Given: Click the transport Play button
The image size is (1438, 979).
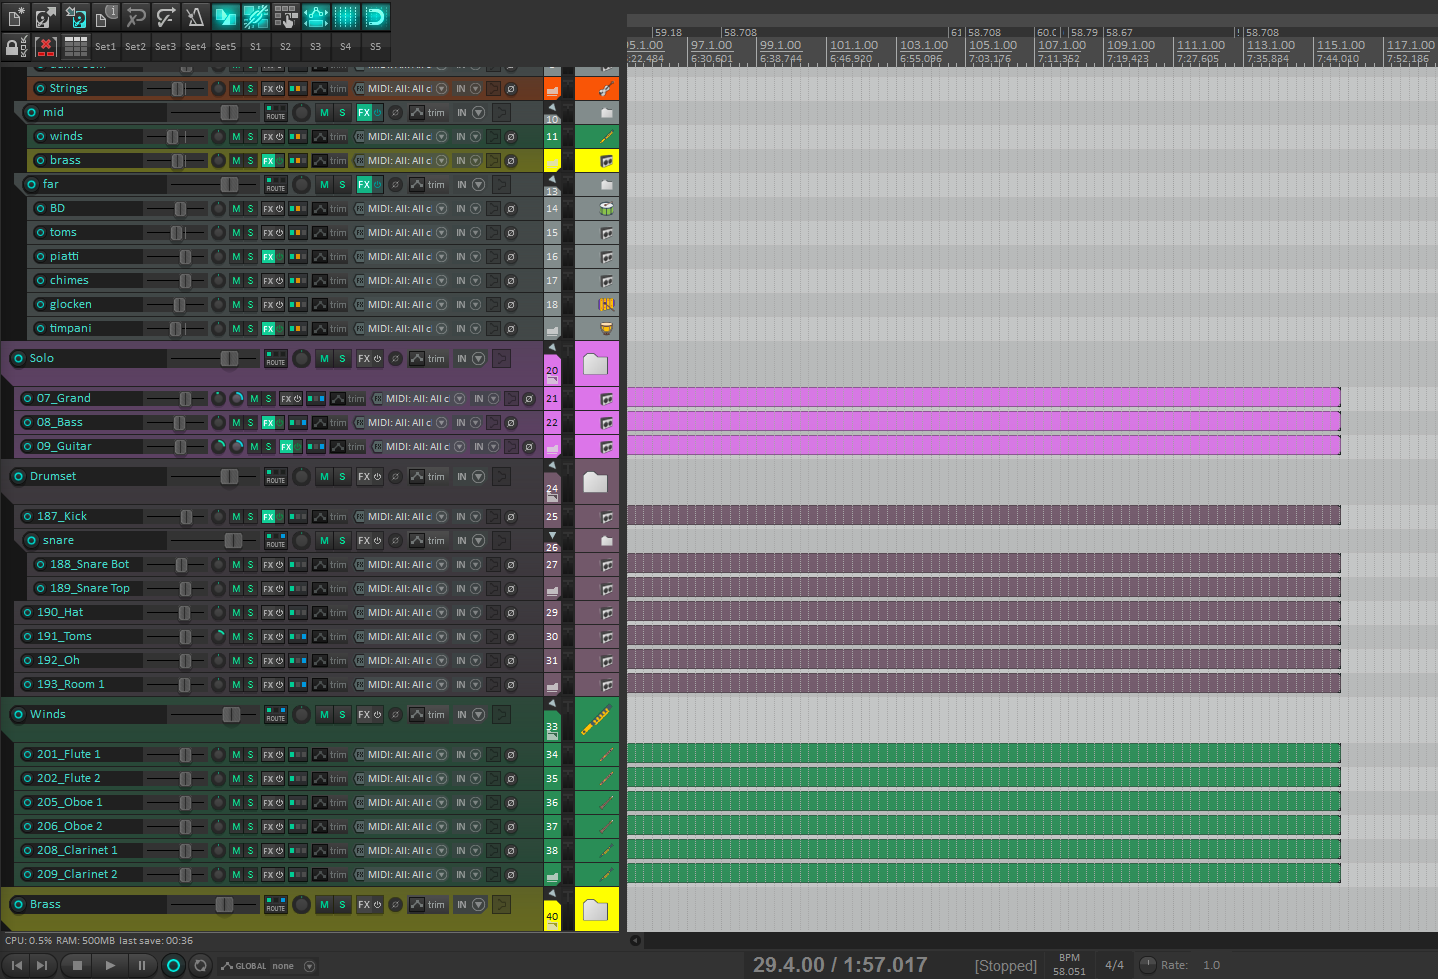Looking at the screenshot, I should click(x=110, y=965).
